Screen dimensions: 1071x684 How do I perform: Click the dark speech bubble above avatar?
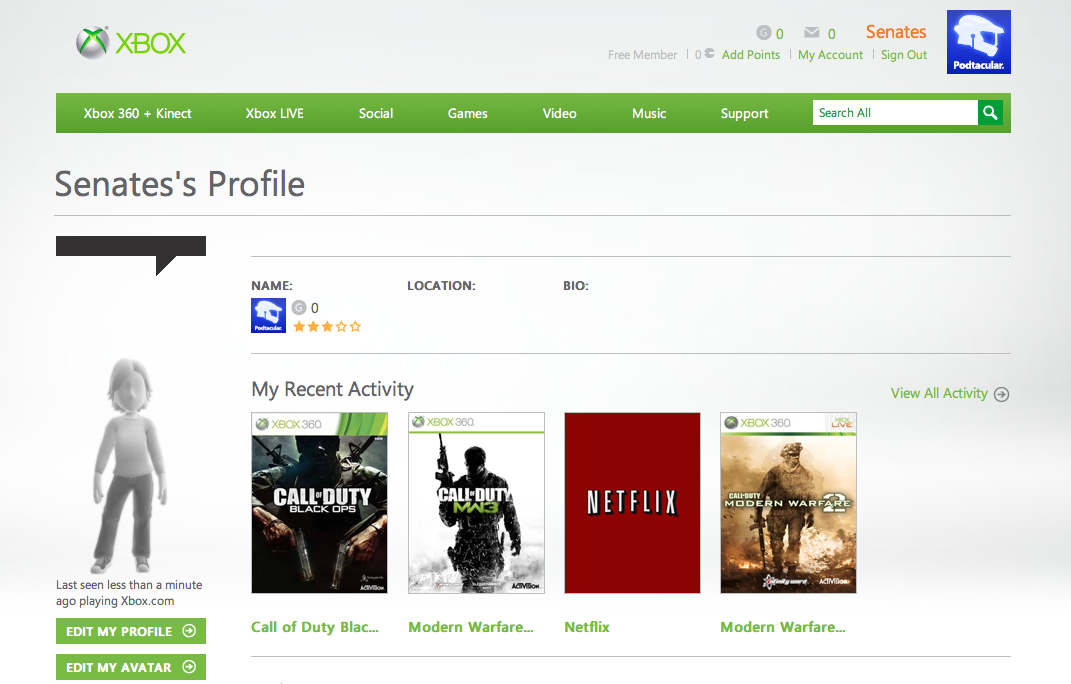click(x=130, y=256)
